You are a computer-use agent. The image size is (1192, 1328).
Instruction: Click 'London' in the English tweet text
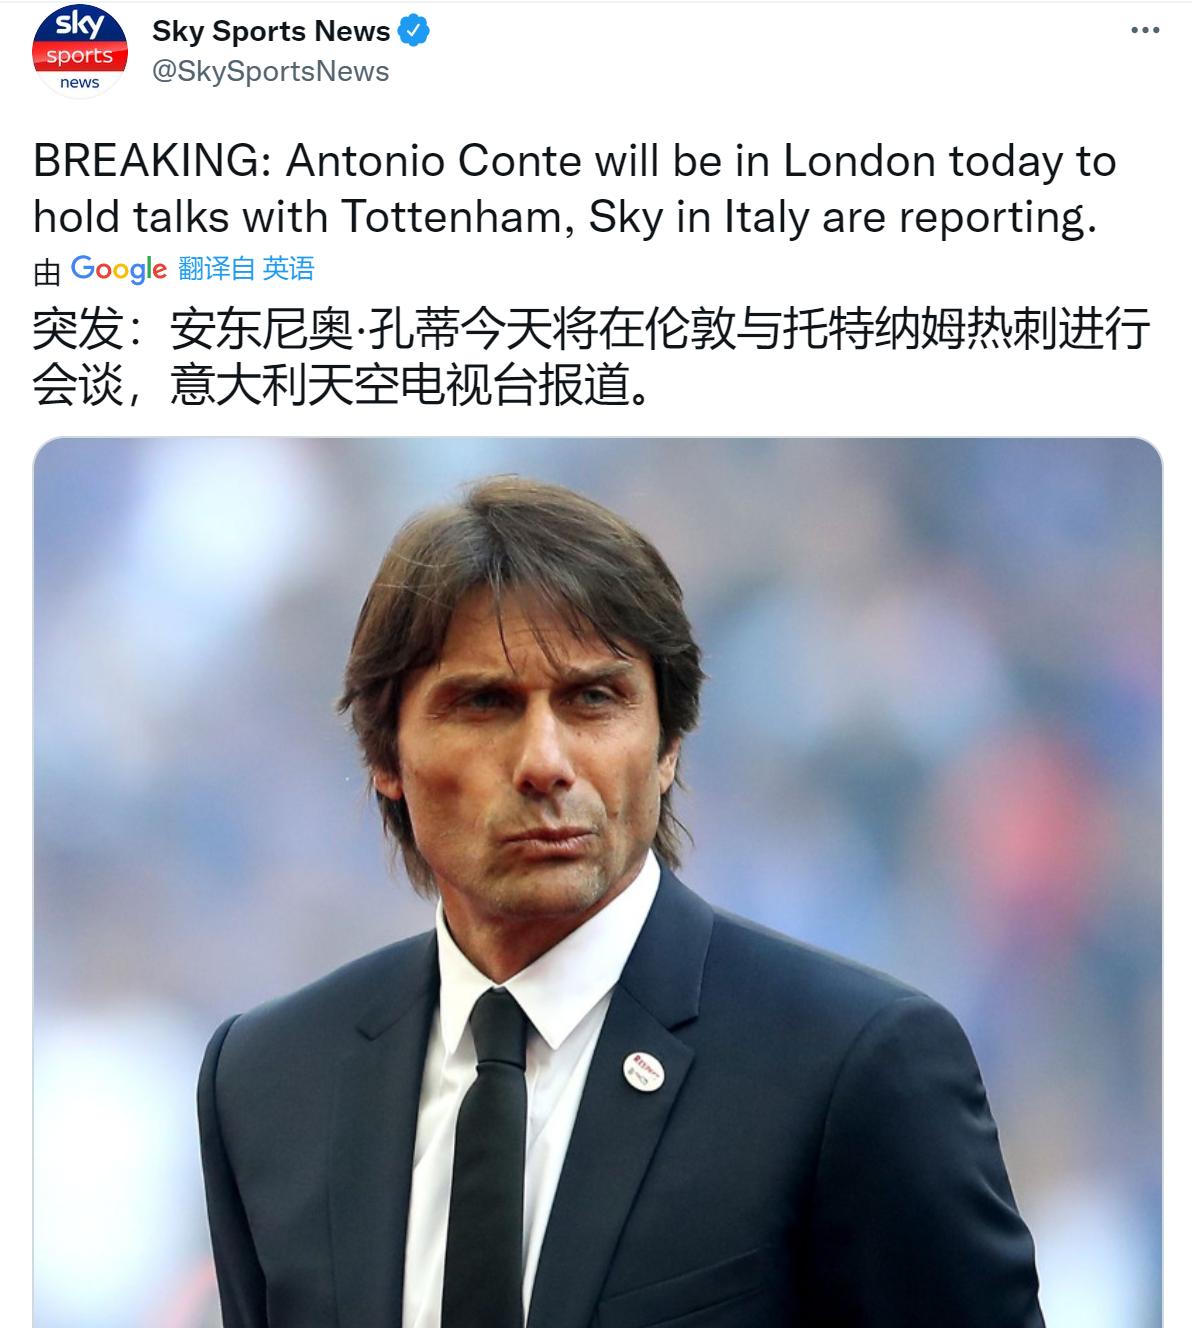[x=859, y=162]
